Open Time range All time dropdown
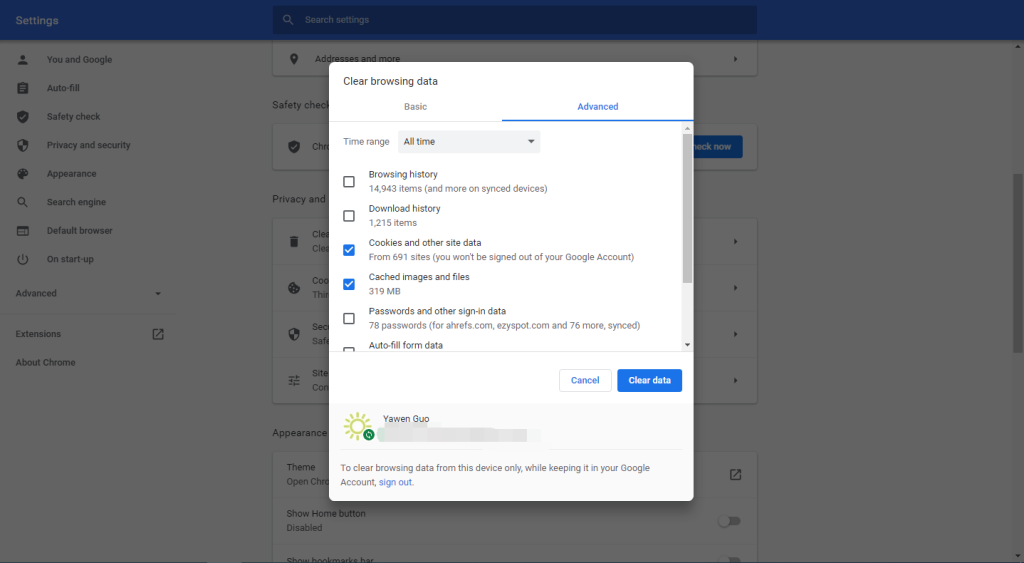The height and width of the screenshot is (563, 1024). pos(469,142)
